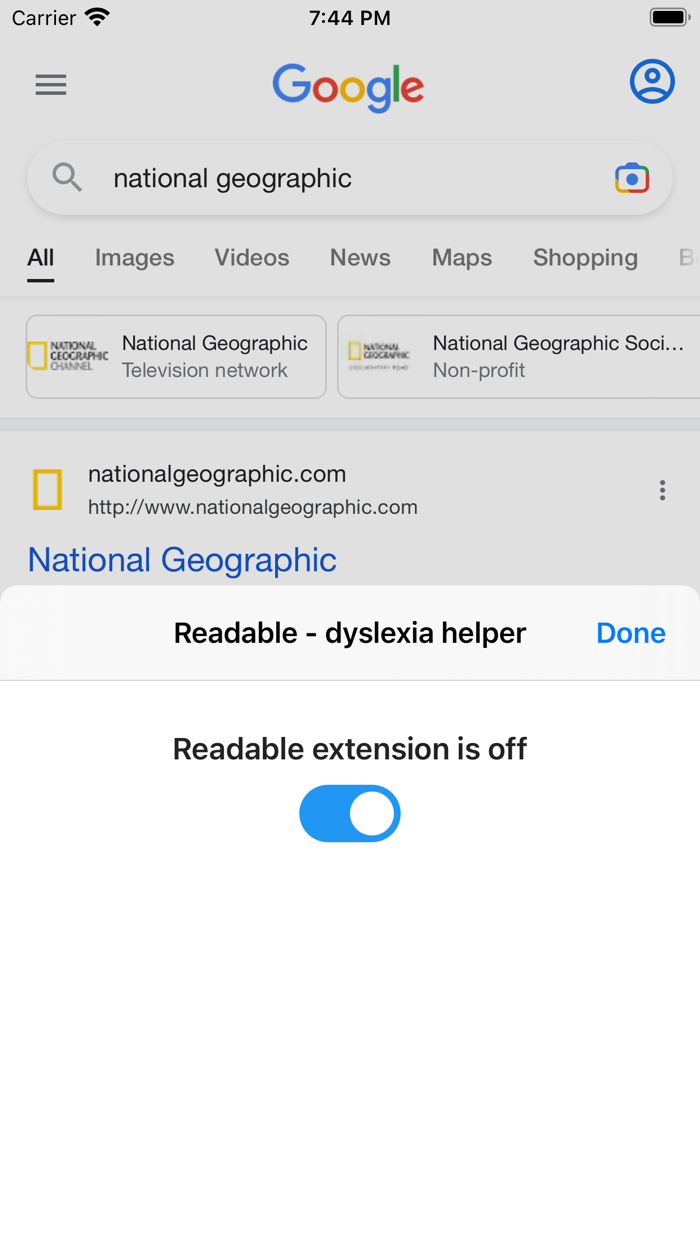Open the National Geographic search result link
Screen dimensions: 700x1244
181,560
